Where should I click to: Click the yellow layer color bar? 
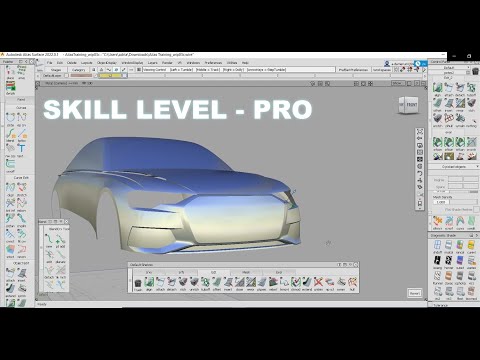click(111, 76)
